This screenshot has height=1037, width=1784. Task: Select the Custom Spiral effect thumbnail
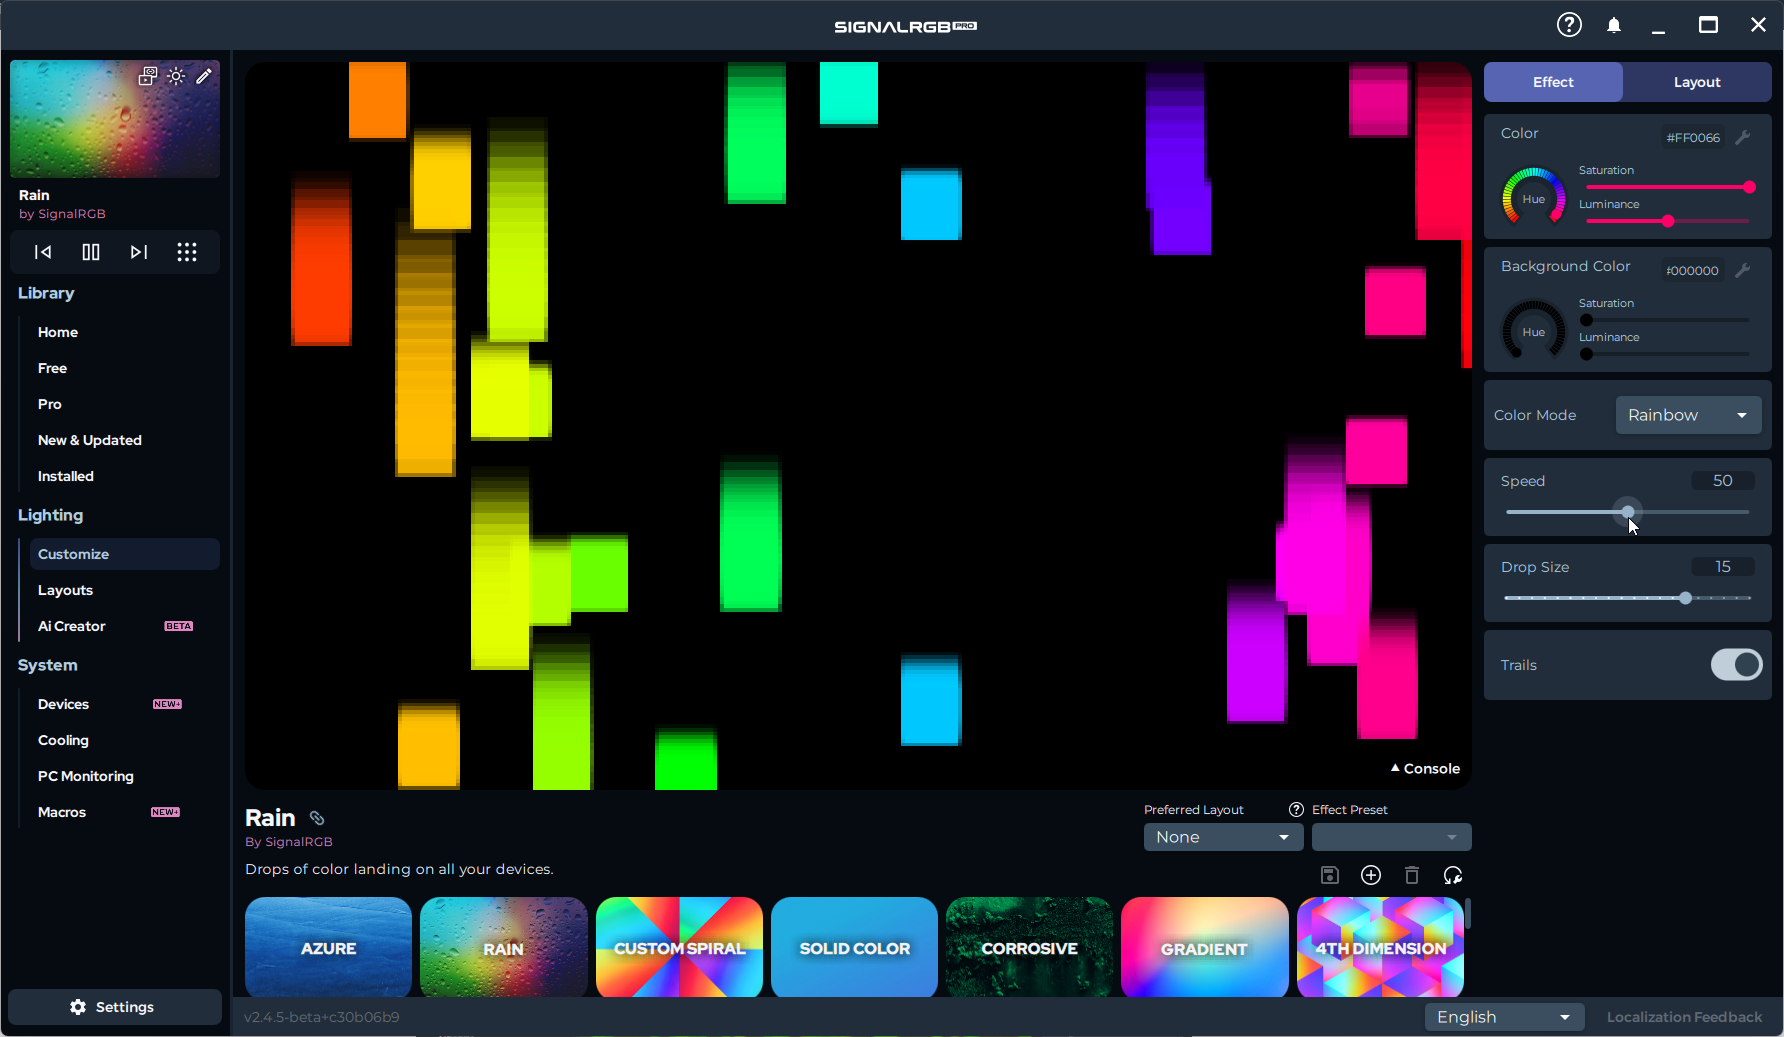[x=679, y=947]
